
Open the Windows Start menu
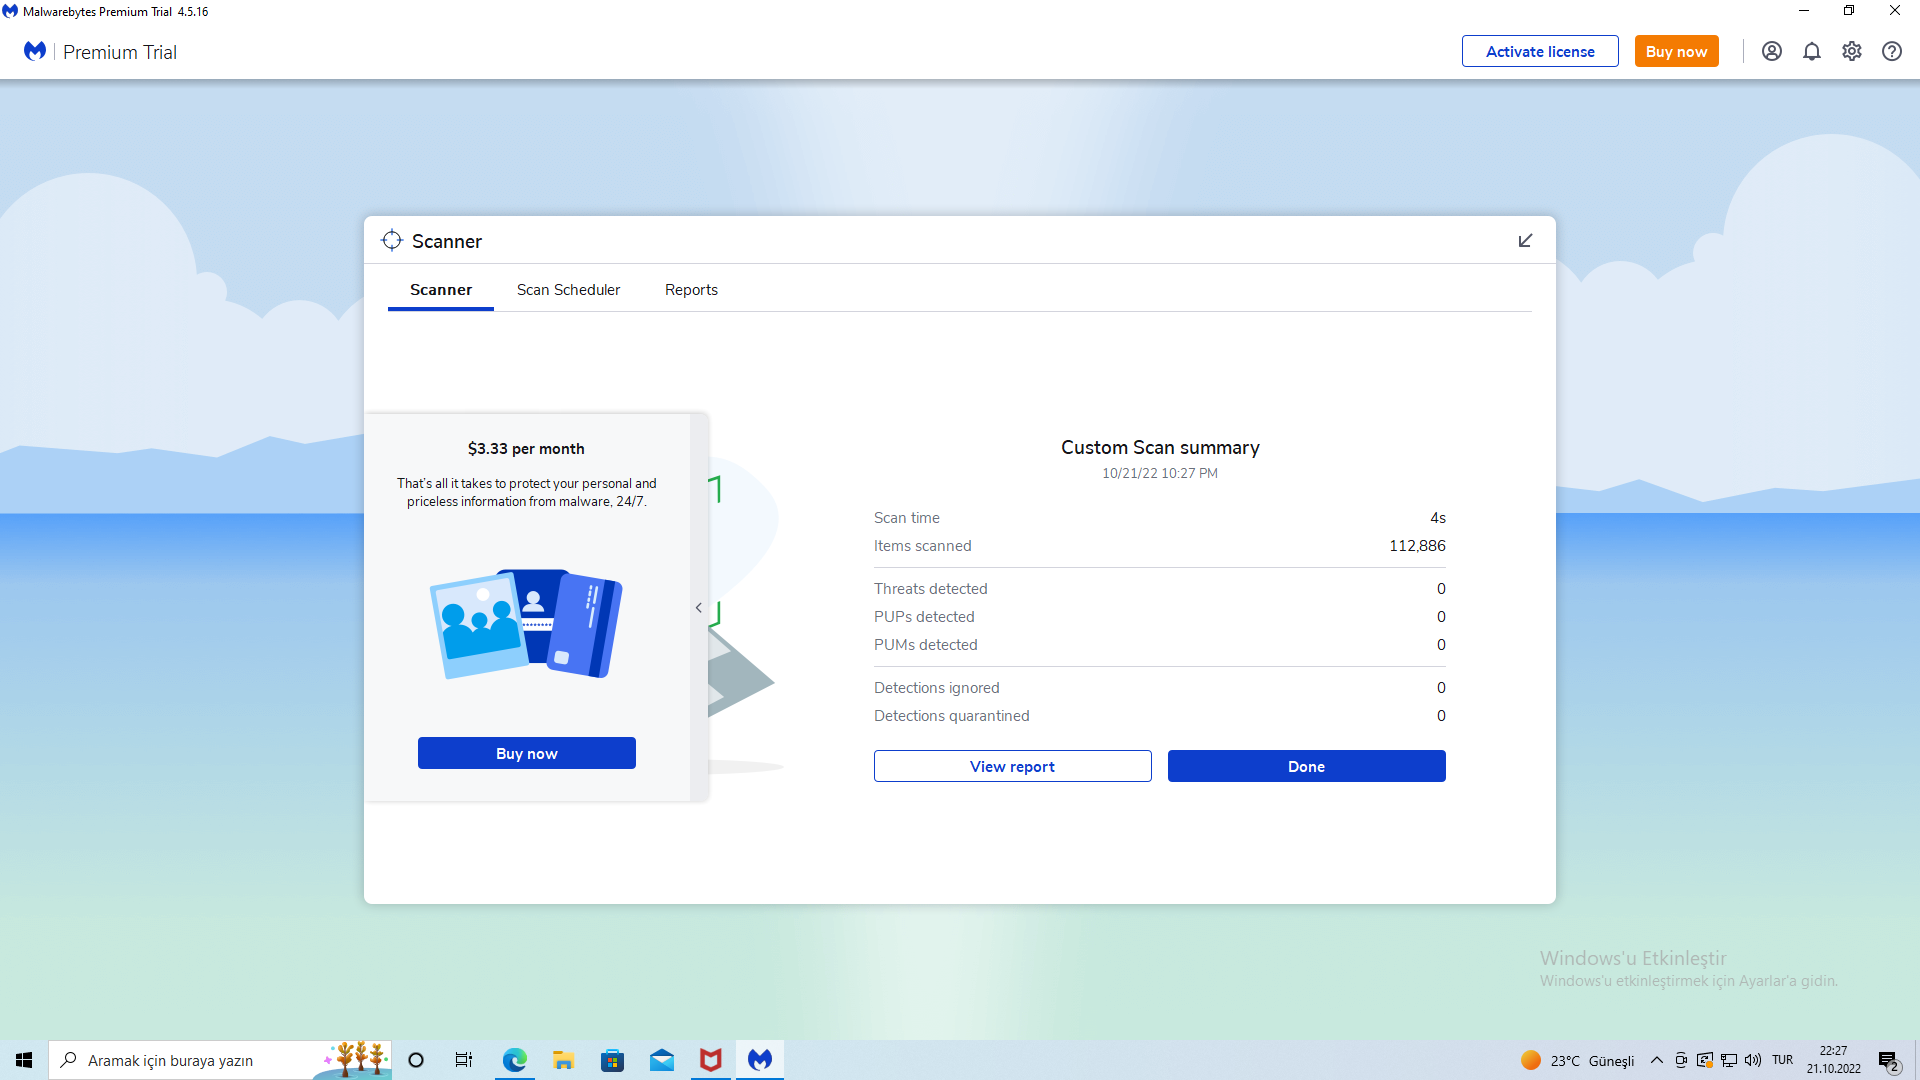coord(24,1060)
